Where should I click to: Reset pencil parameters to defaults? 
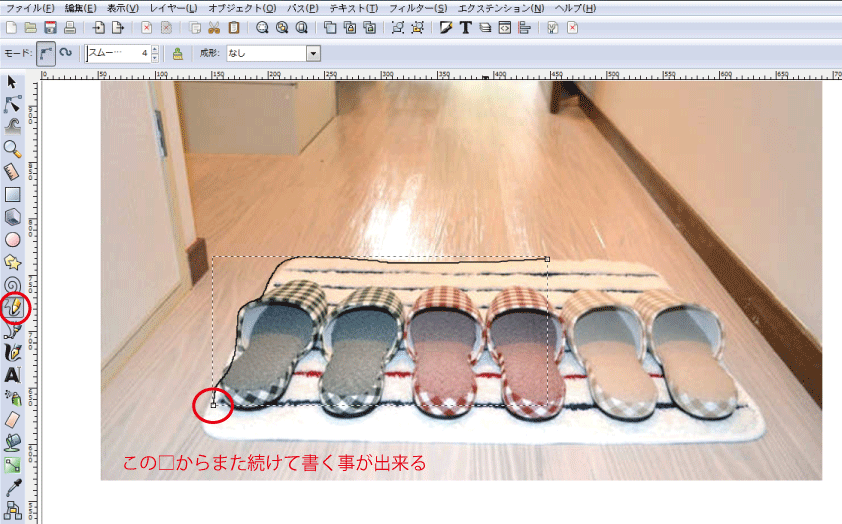coord(178,53)
